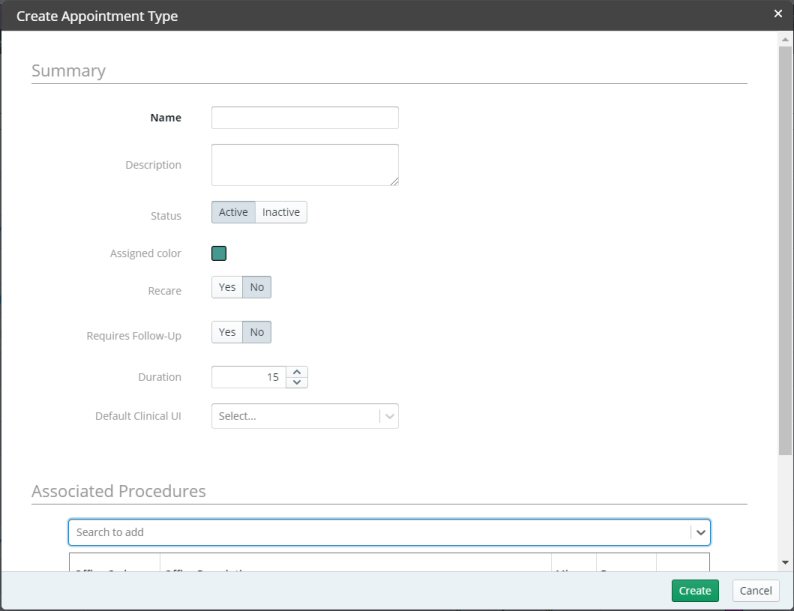Open the Assigned color swatch picker

pos(219,254)
